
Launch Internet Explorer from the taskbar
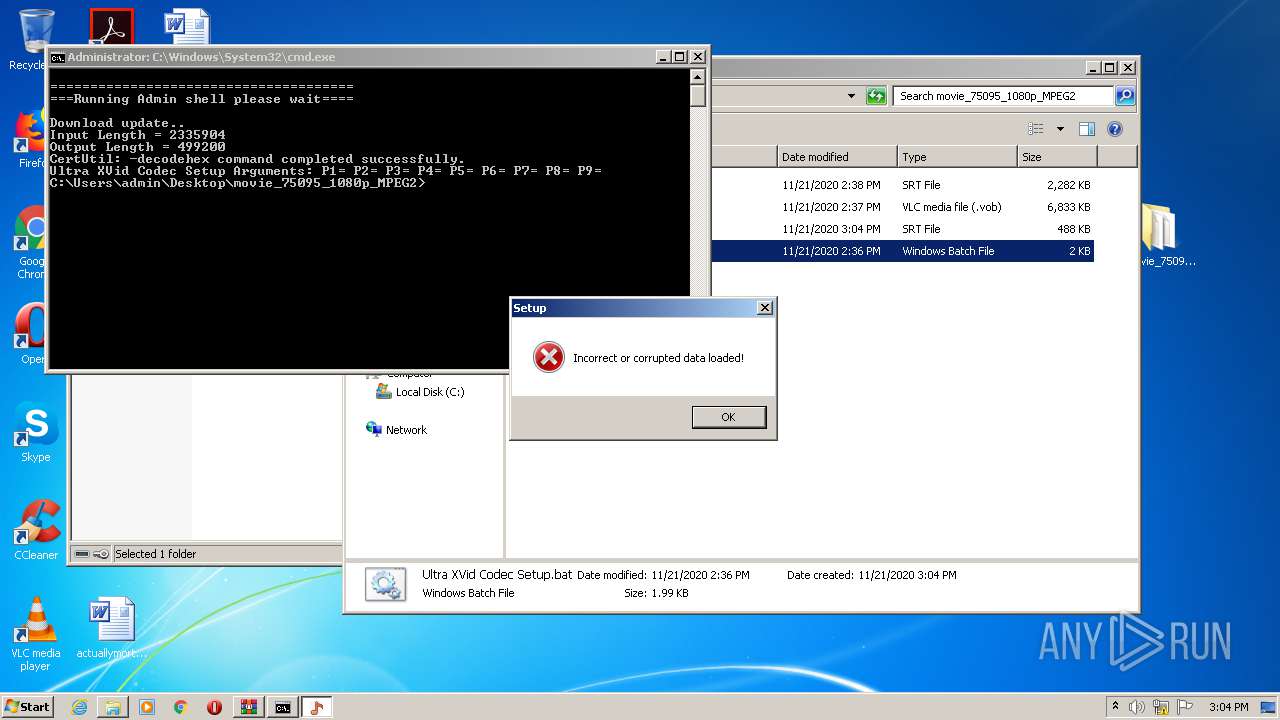[x=79, y=707]
